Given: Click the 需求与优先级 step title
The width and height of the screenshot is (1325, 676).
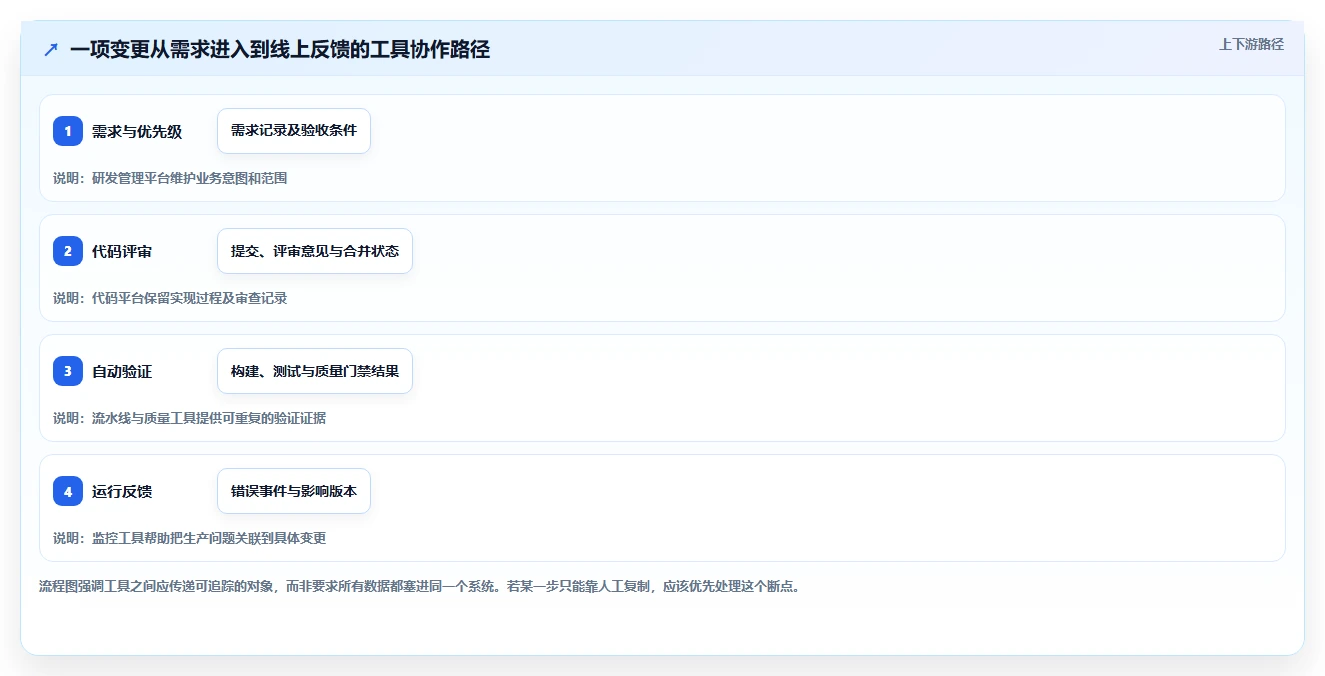Looking at the screenshot, I should [137, 131].
